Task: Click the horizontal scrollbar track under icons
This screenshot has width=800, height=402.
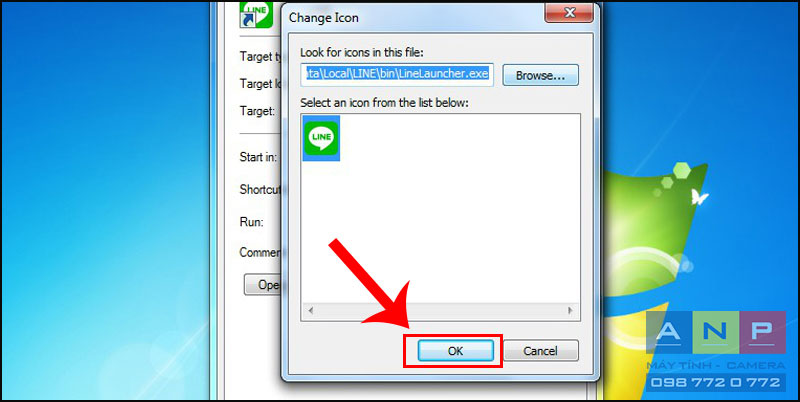Action: (x=440, y=310)
